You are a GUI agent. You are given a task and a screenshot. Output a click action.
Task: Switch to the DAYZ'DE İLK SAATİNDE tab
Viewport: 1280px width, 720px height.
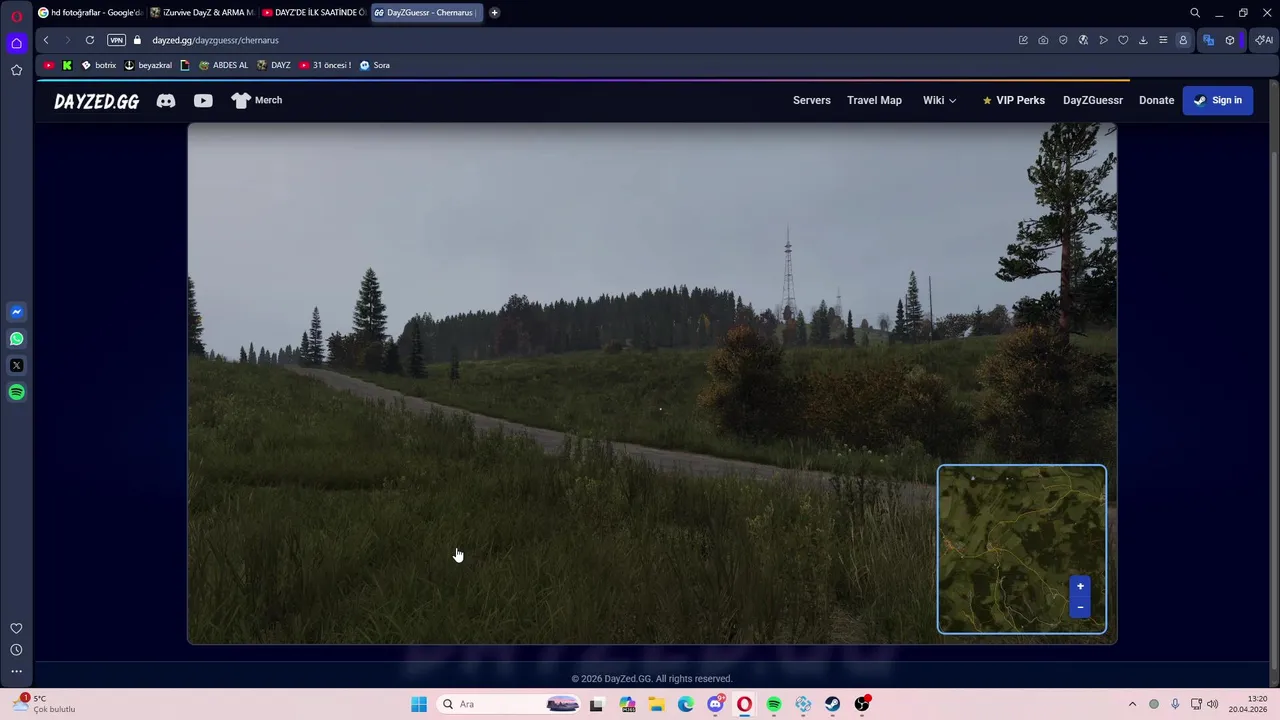pos(314,12)
